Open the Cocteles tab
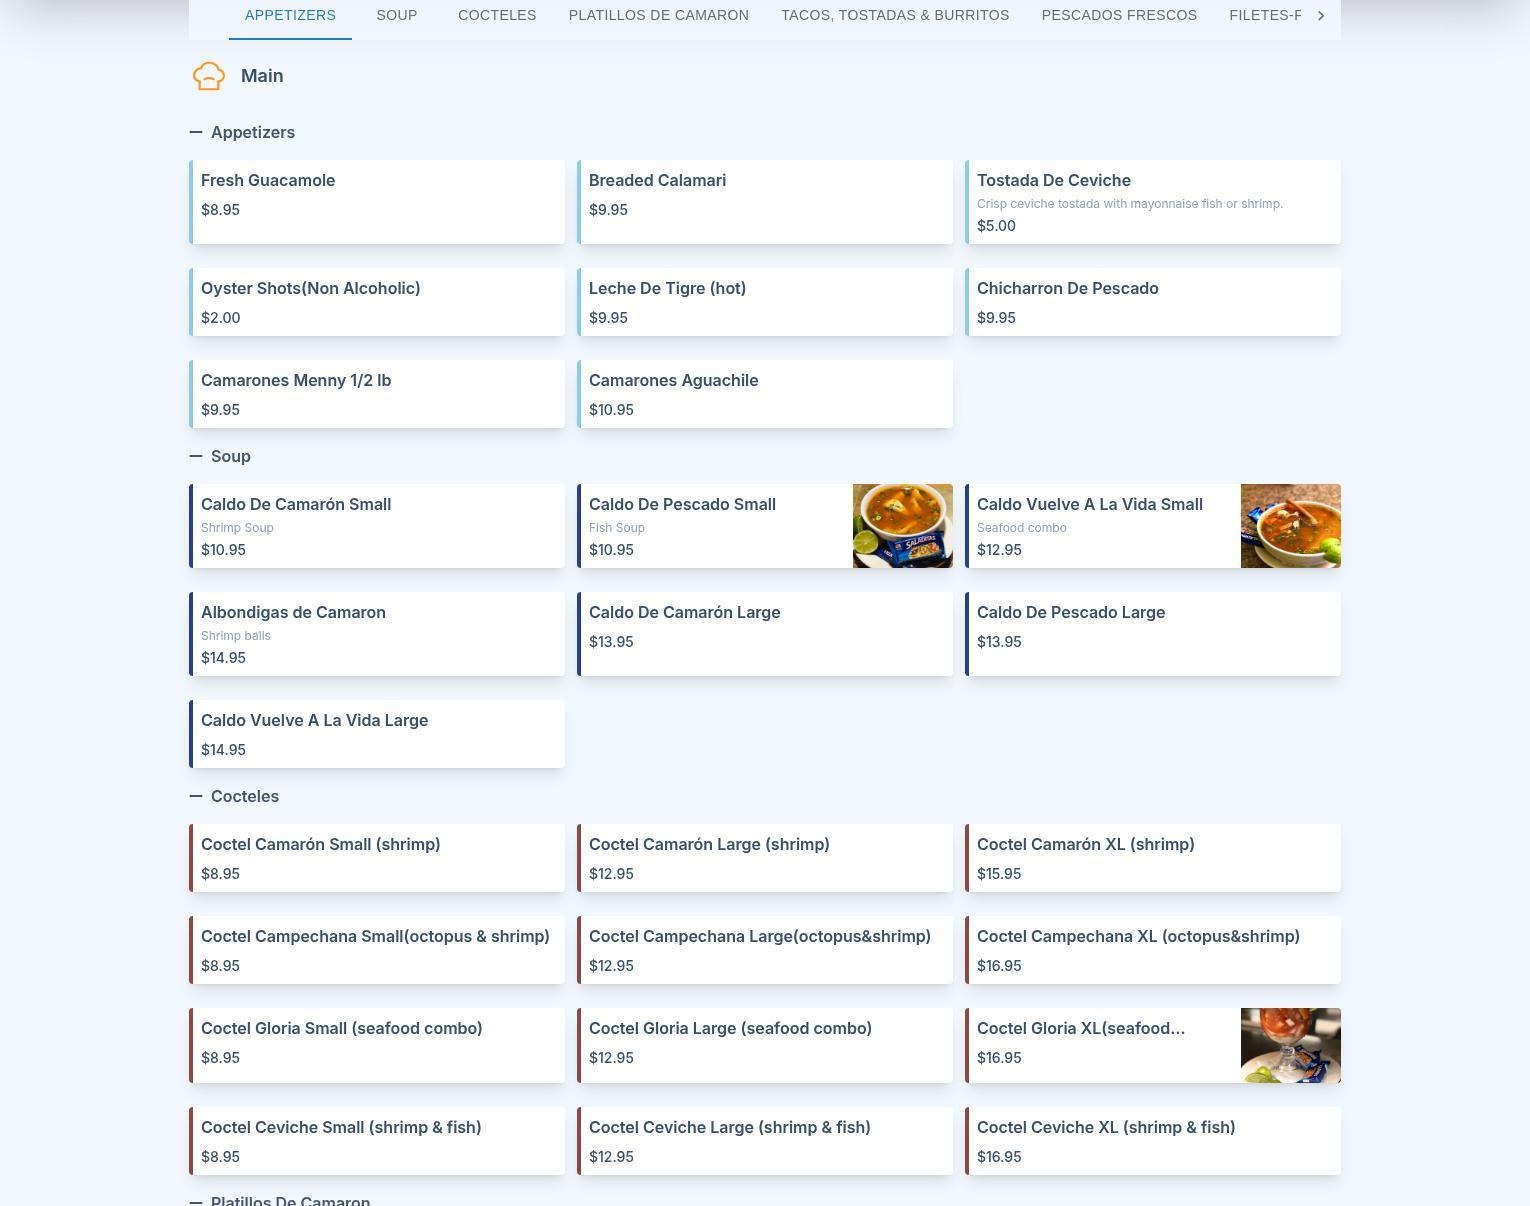This screenshot has width=1530, height=1206. 497,15
